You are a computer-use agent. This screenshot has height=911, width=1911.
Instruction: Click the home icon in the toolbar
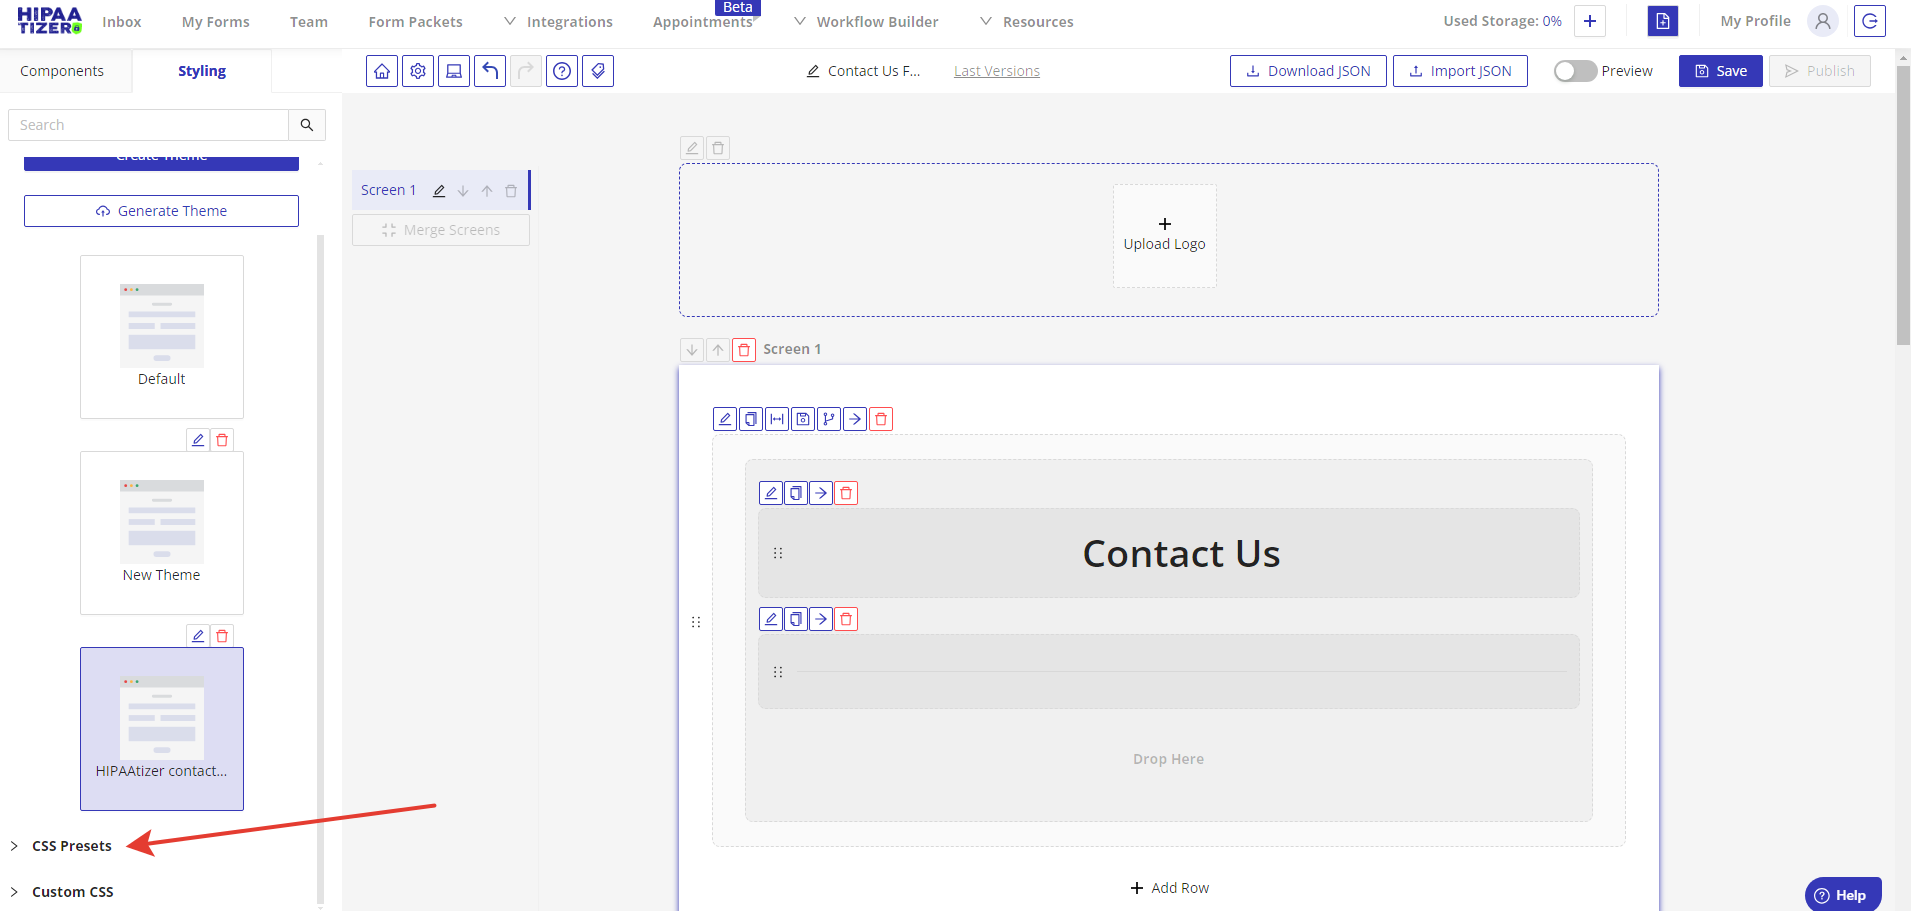coord(382,71)
